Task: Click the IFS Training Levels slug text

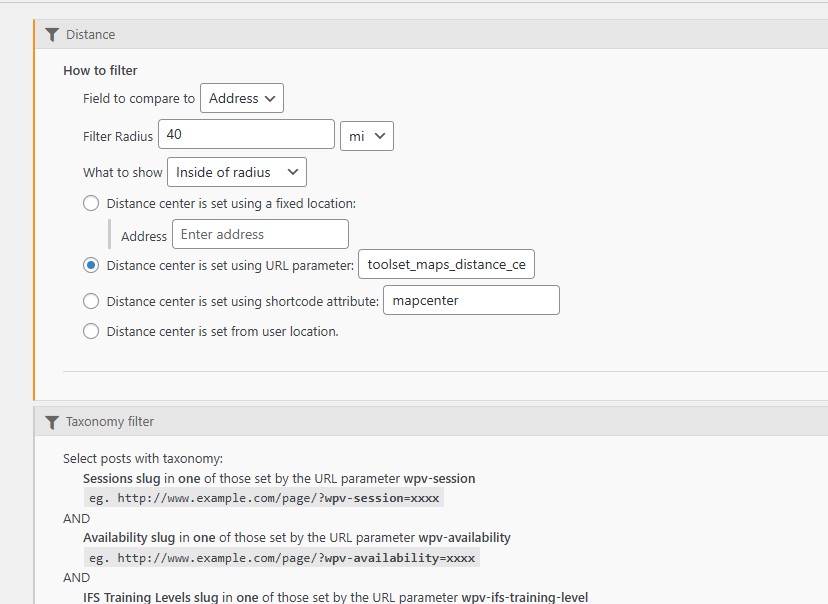Action: pos(150,597)
